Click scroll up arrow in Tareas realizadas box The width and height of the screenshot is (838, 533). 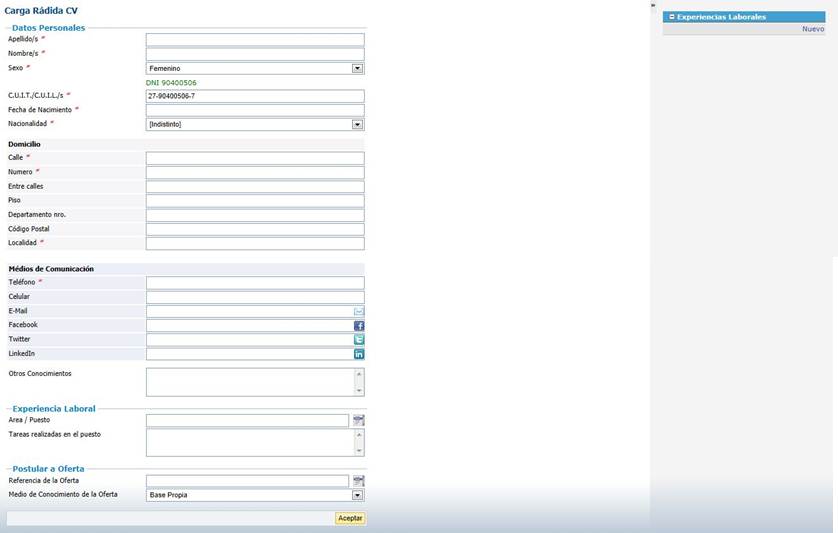[x=359, y=435]
